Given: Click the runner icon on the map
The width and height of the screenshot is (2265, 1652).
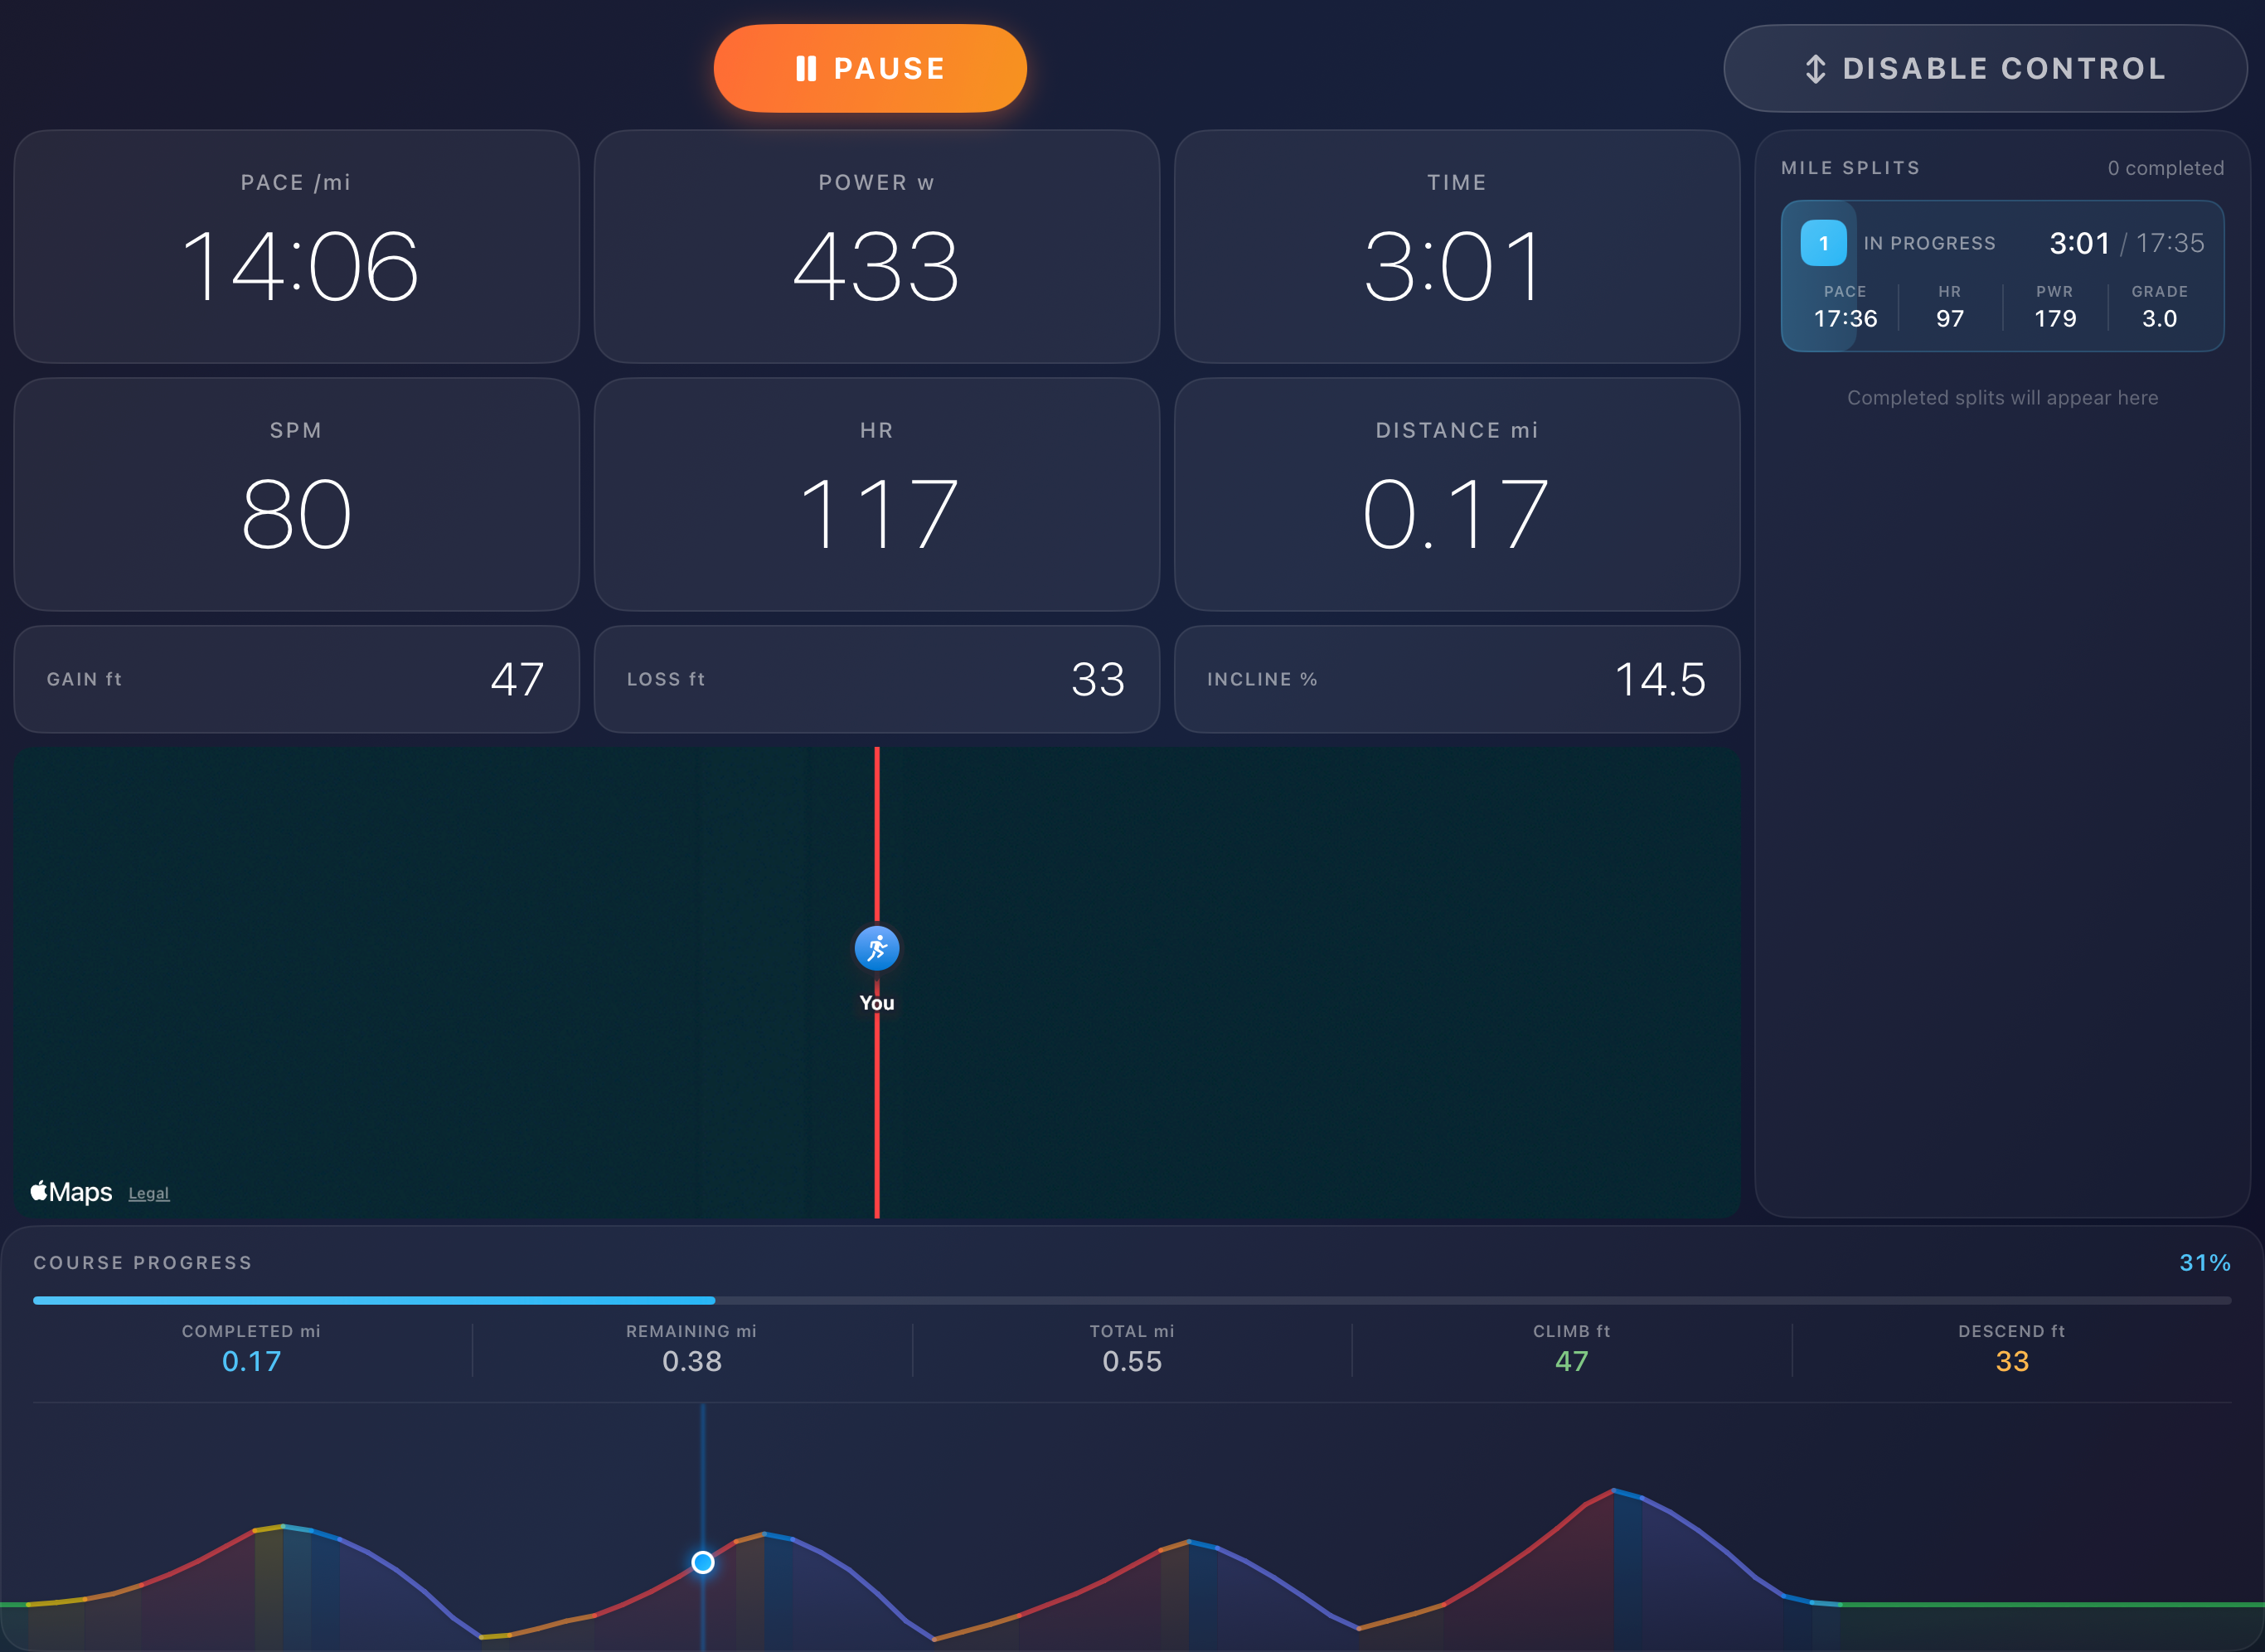Looking at the screenshot, I should pos(876,948).
